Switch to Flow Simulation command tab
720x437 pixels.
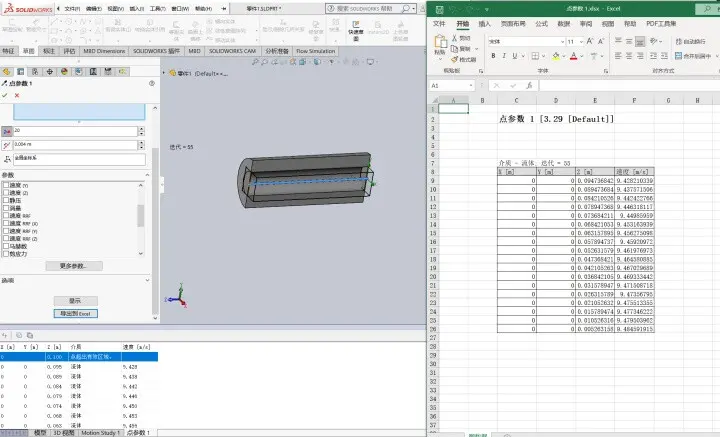[x=315, y=51]
